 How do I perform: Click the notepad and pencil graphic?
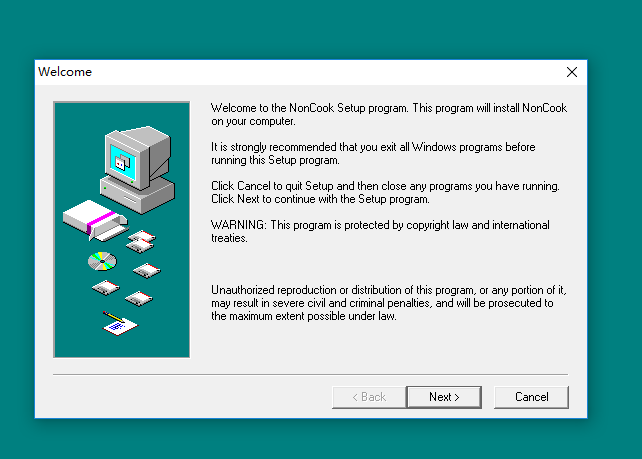(x=119, y=323)
